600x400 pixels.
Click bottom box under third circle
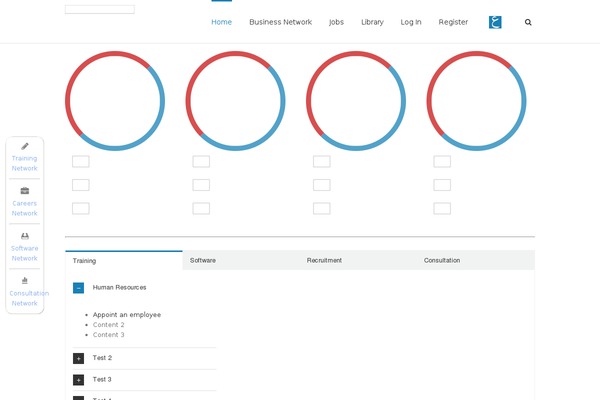(x=322, y=209)
